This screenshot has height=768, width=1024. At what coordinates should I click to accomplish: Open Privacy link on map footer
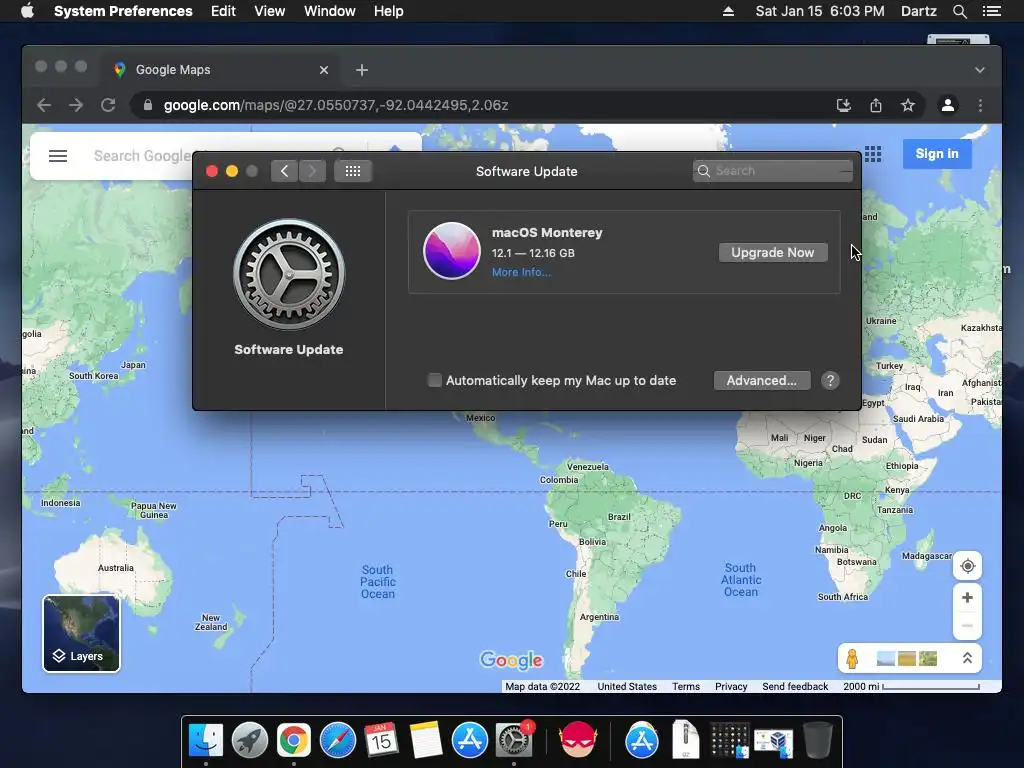click(x=731, y=686)
